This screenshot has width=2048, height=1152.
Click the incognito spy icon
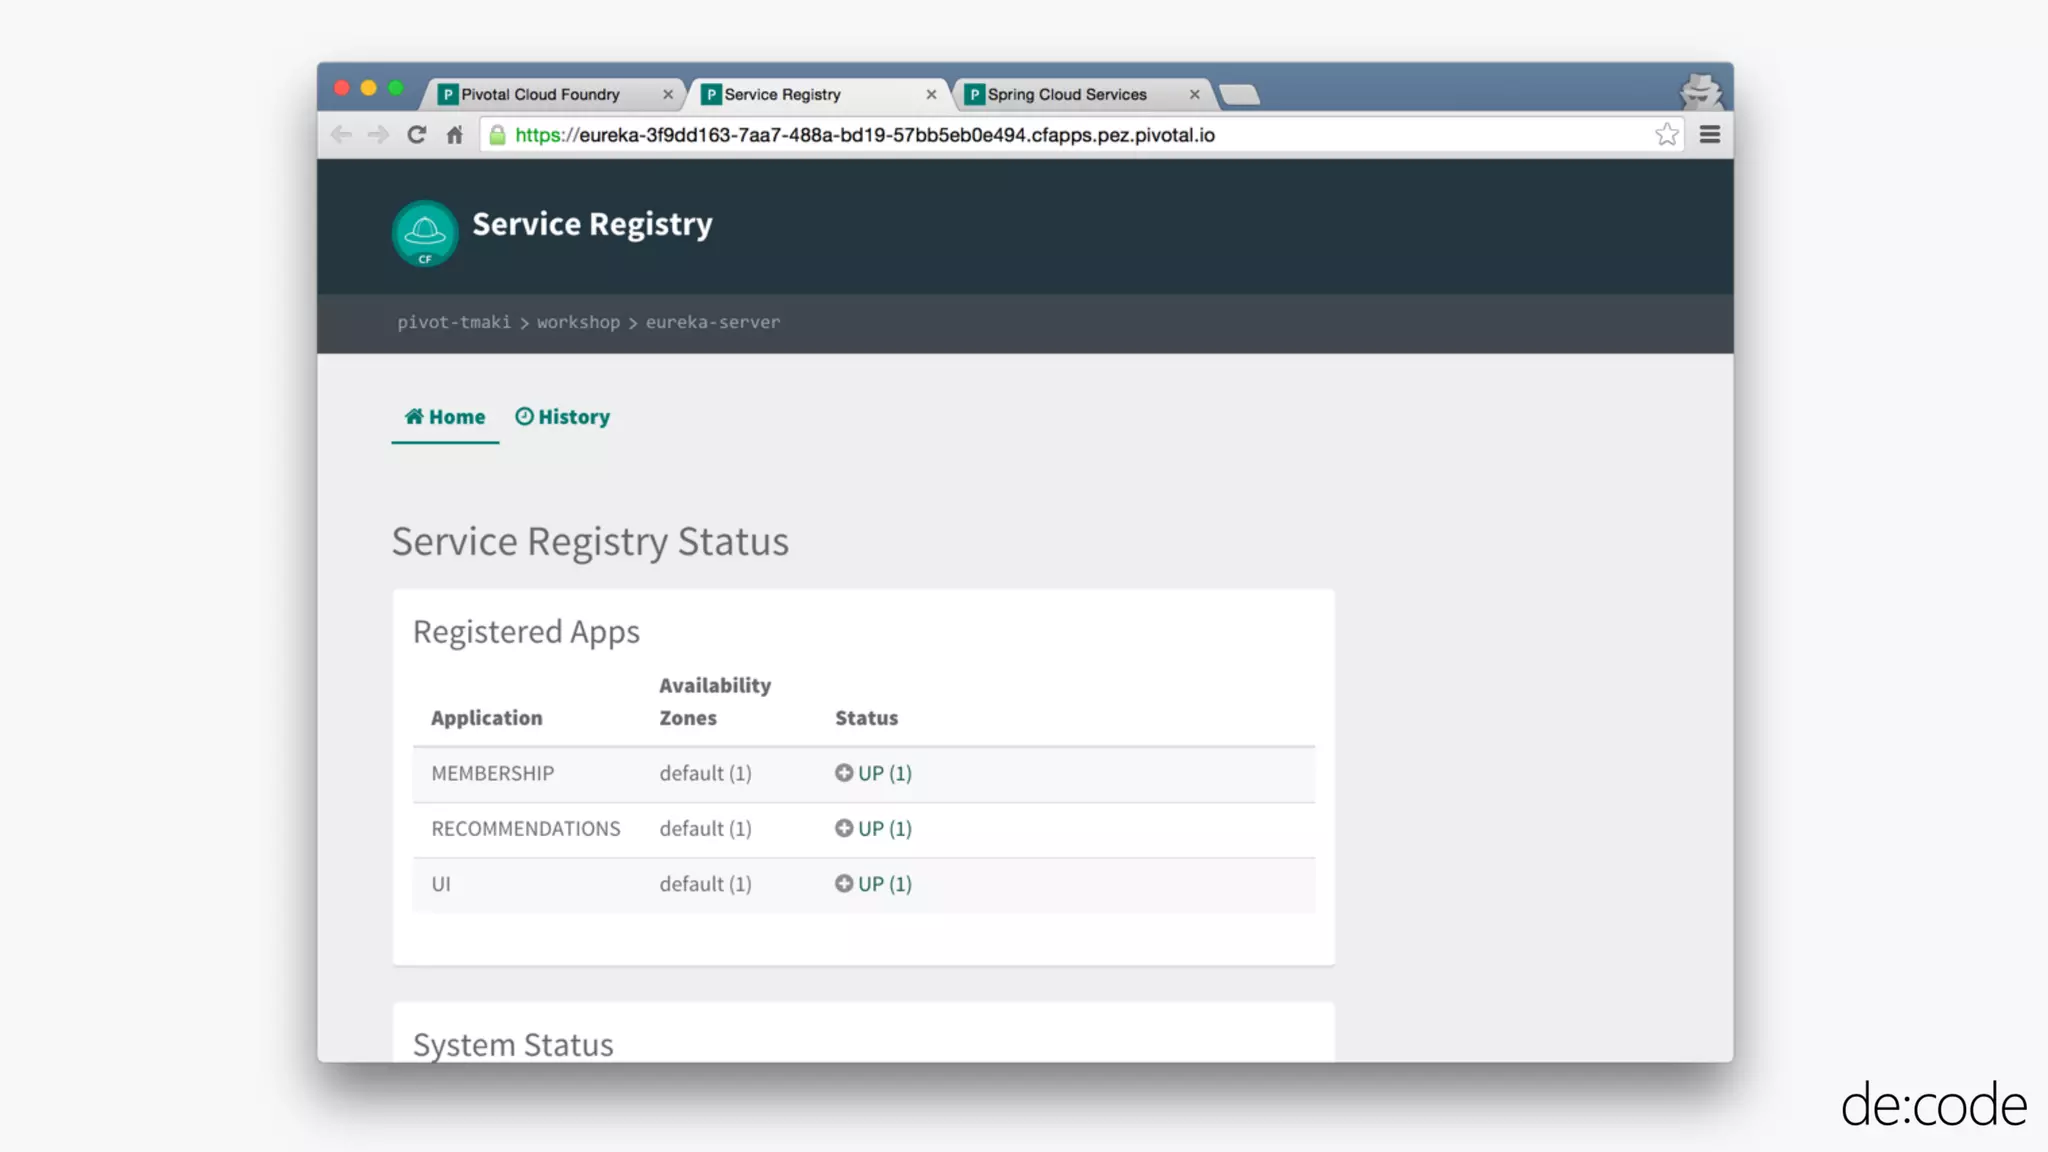click(1700, 92)
